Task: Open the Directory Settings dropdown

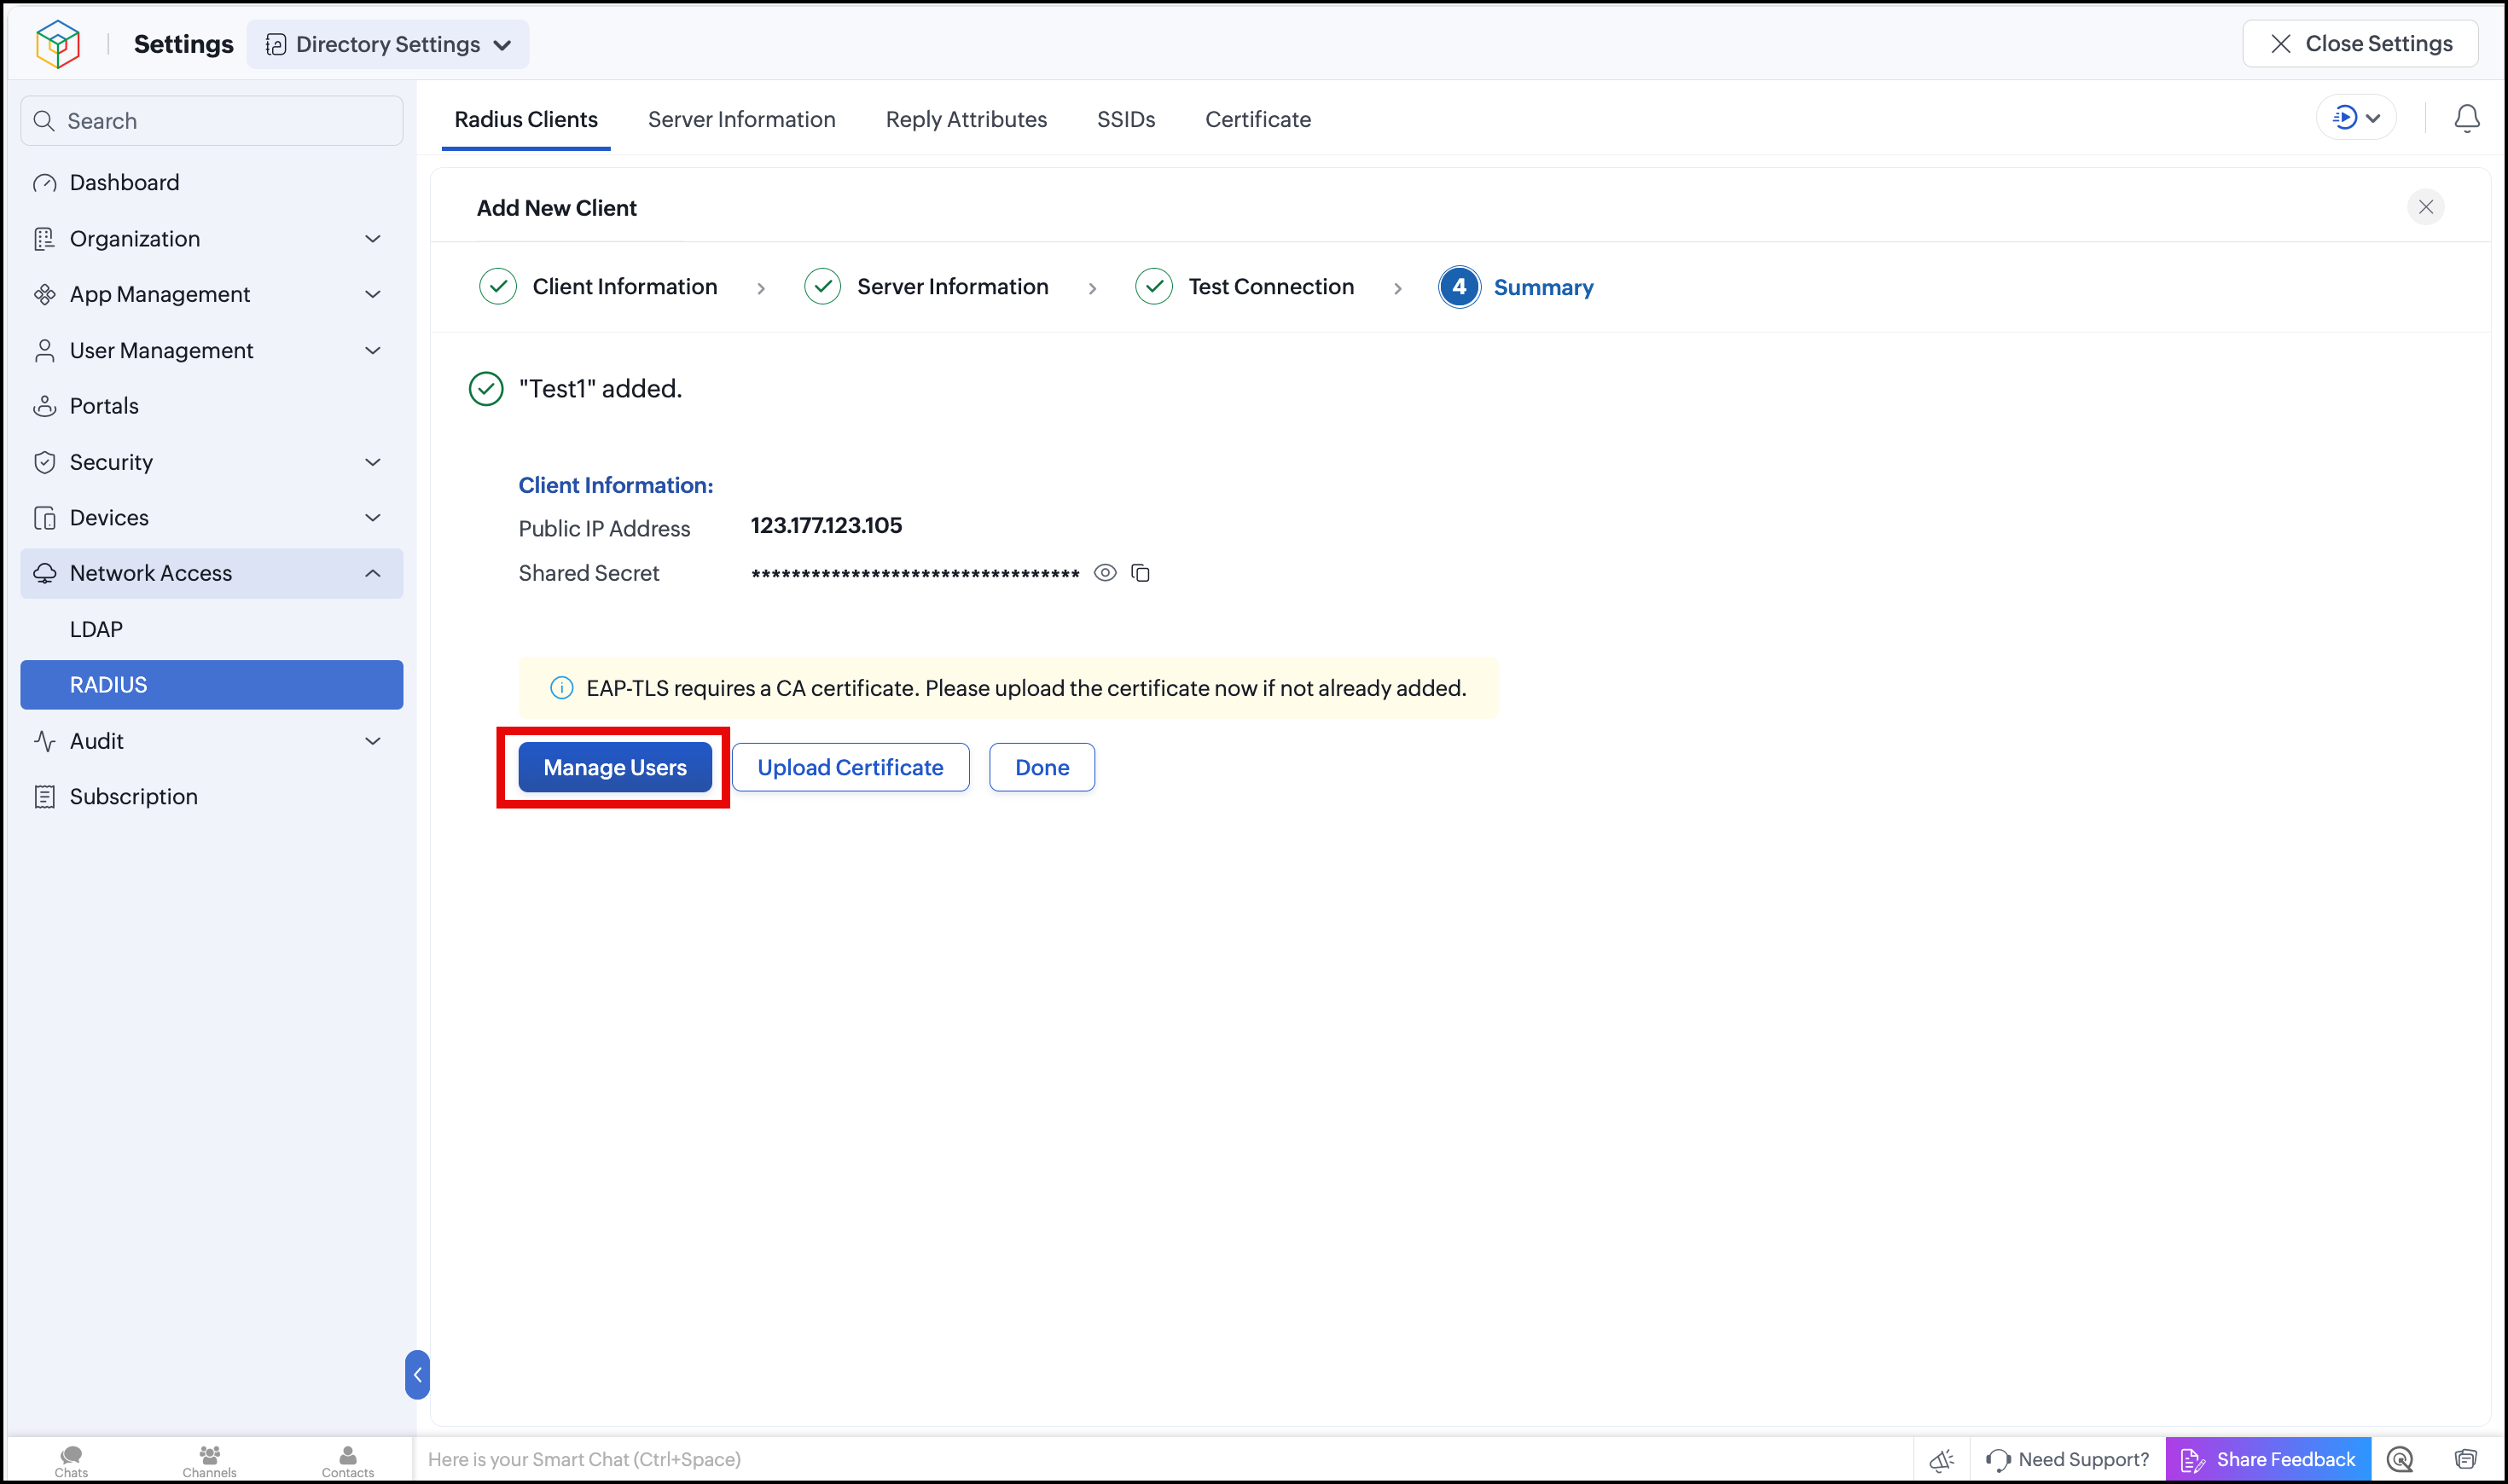Action: (388, 44)
